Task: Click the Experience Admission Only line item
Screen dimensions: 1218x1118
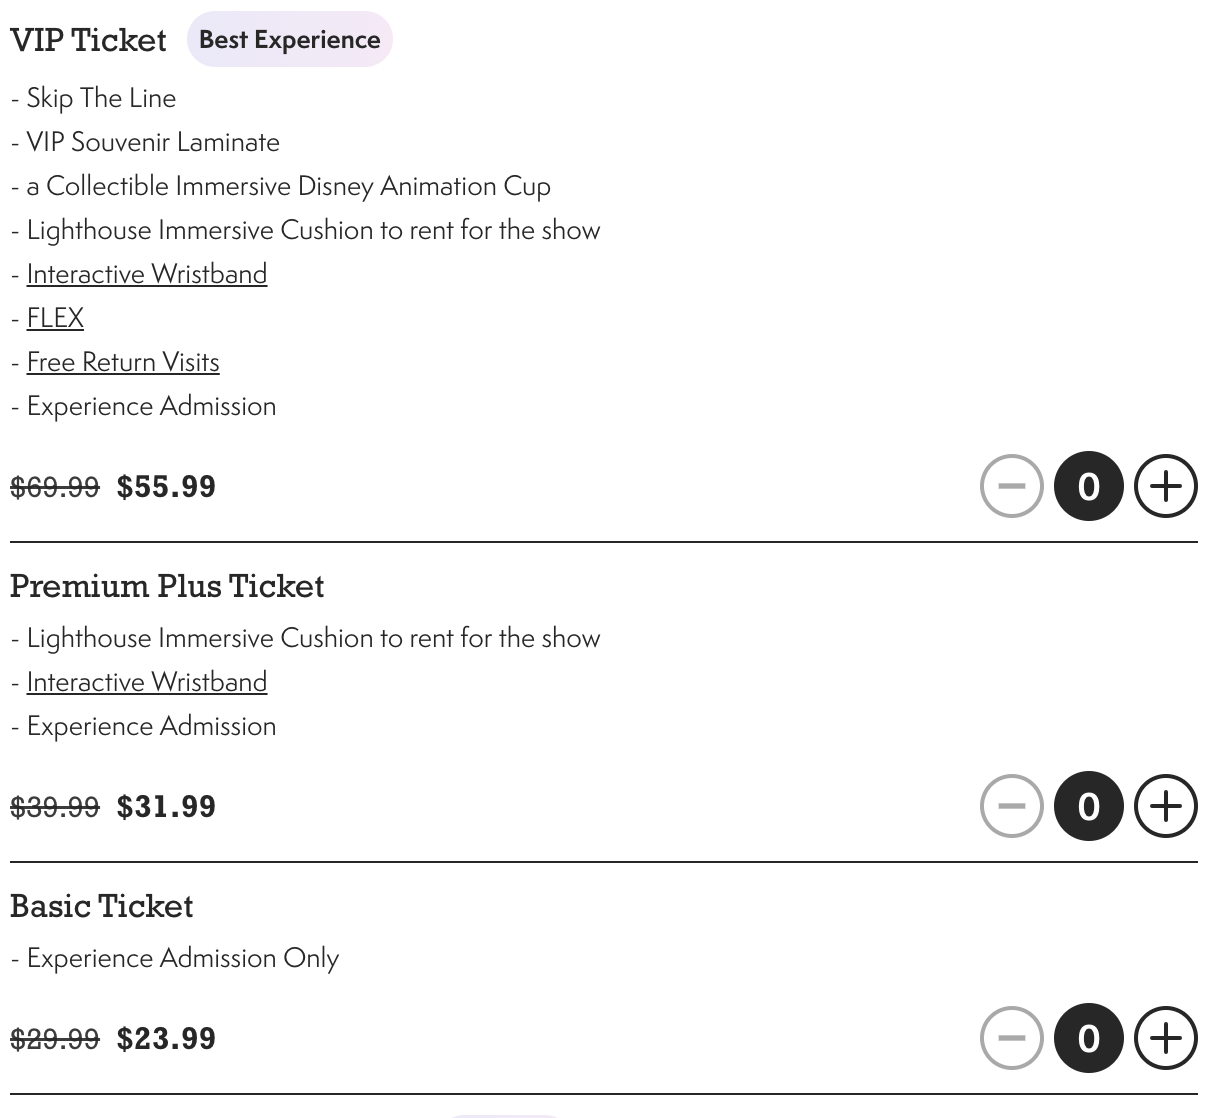Action: [x=174, y=957]
